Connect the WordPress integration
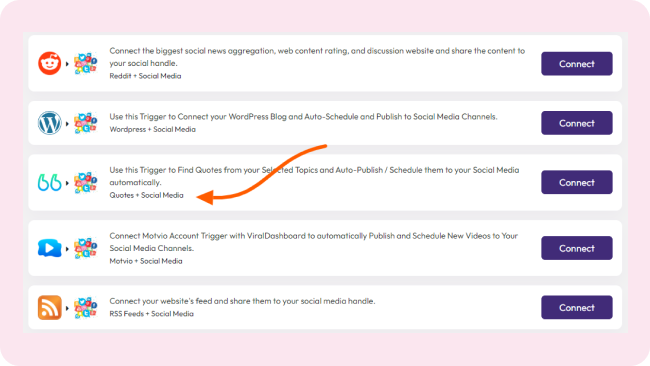The image size is (650, 366). pyautogui.click(x=577, y=123)
